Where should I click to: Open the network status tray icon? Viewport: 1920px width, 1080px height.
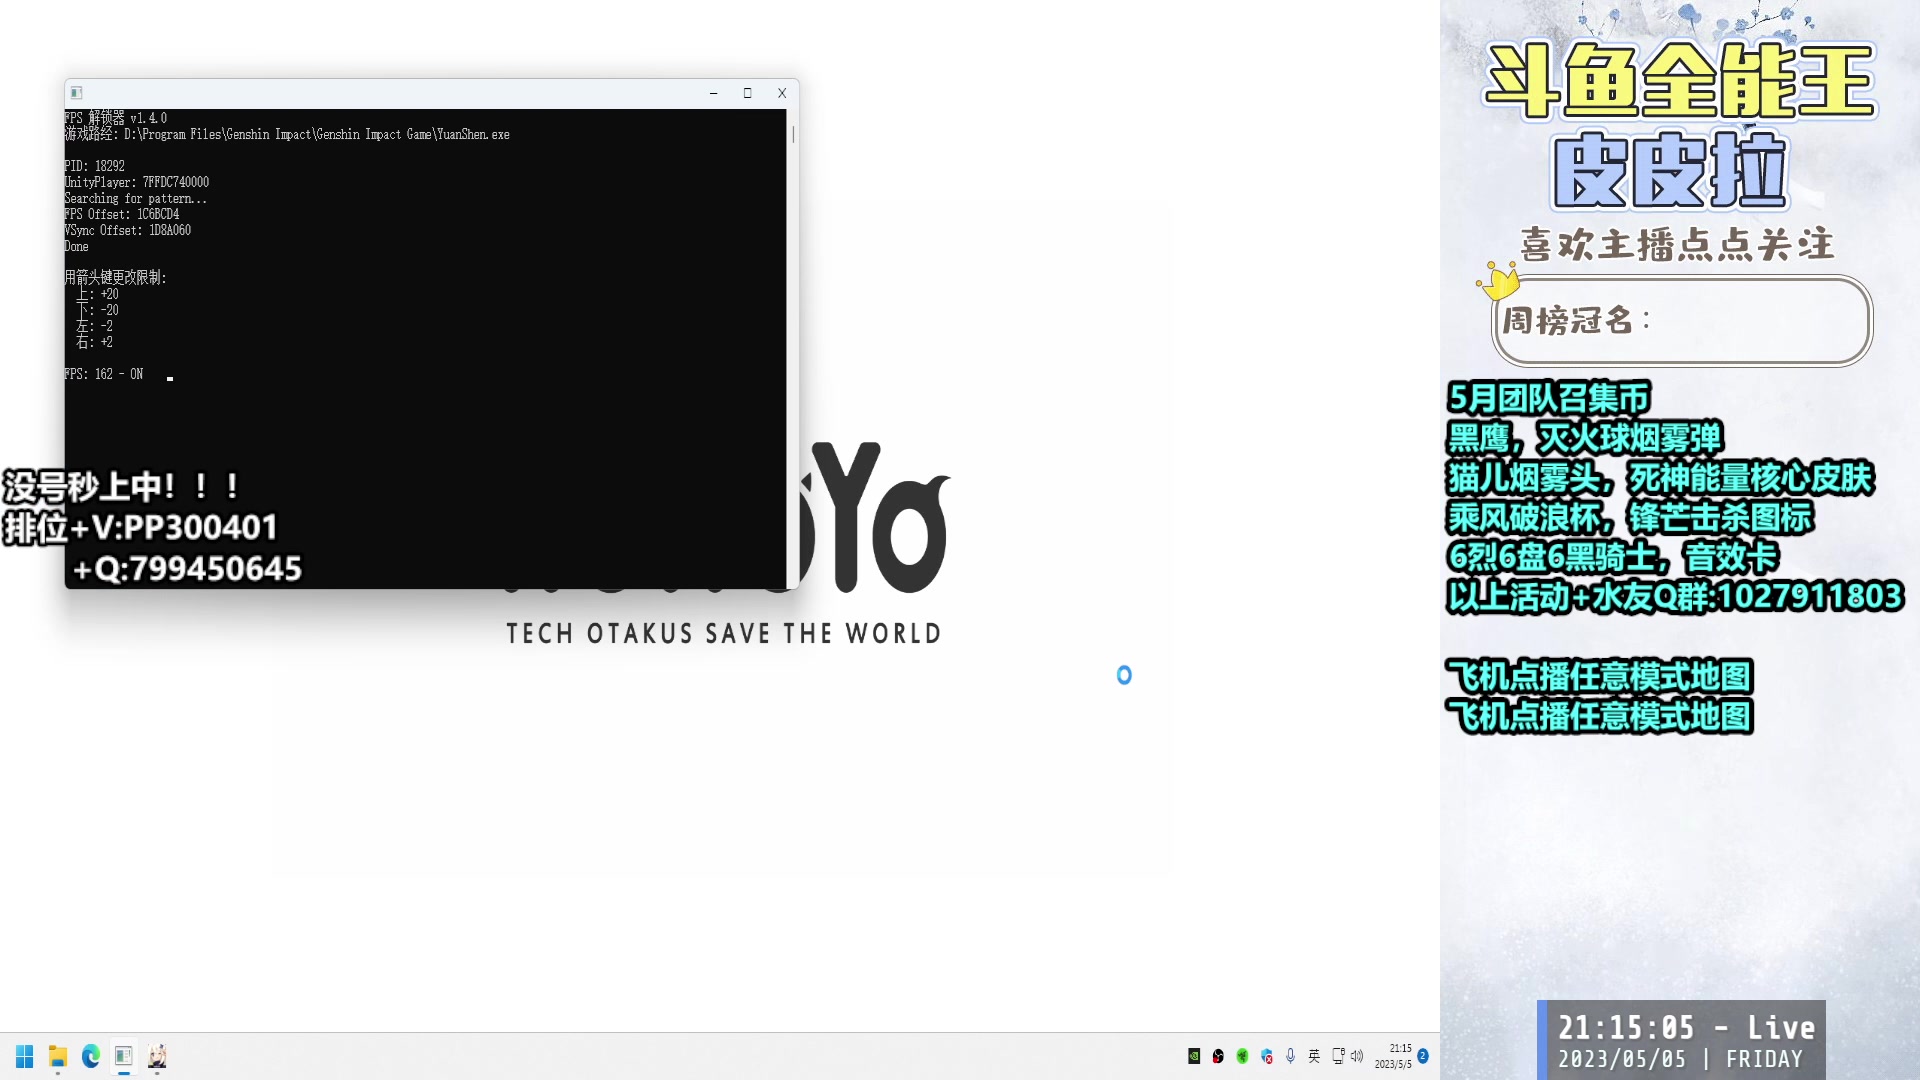click(1338, 1056)
